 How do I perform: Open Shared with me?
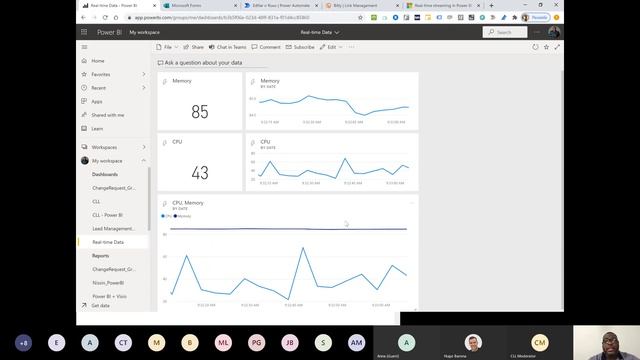(108, 115)
